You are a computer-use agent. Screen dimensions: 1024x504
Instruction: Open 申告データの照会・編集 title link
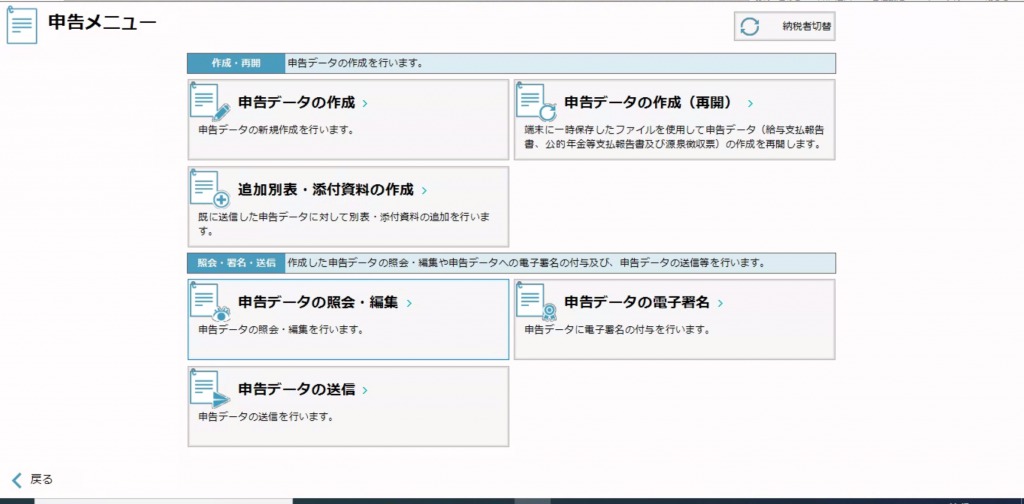point(317,302)
